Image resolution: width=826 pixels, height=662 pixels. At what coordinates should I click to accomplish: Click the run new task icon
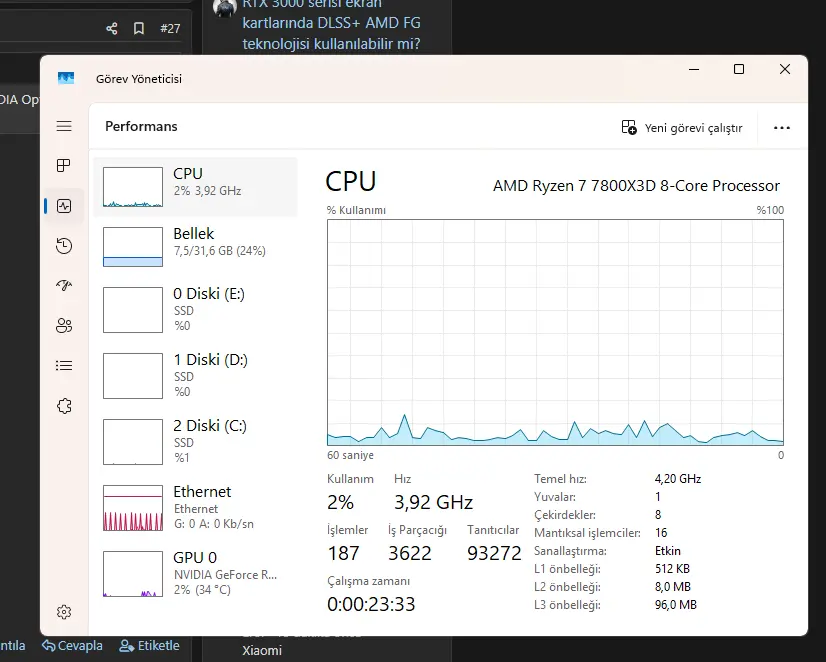click(629, 127)
